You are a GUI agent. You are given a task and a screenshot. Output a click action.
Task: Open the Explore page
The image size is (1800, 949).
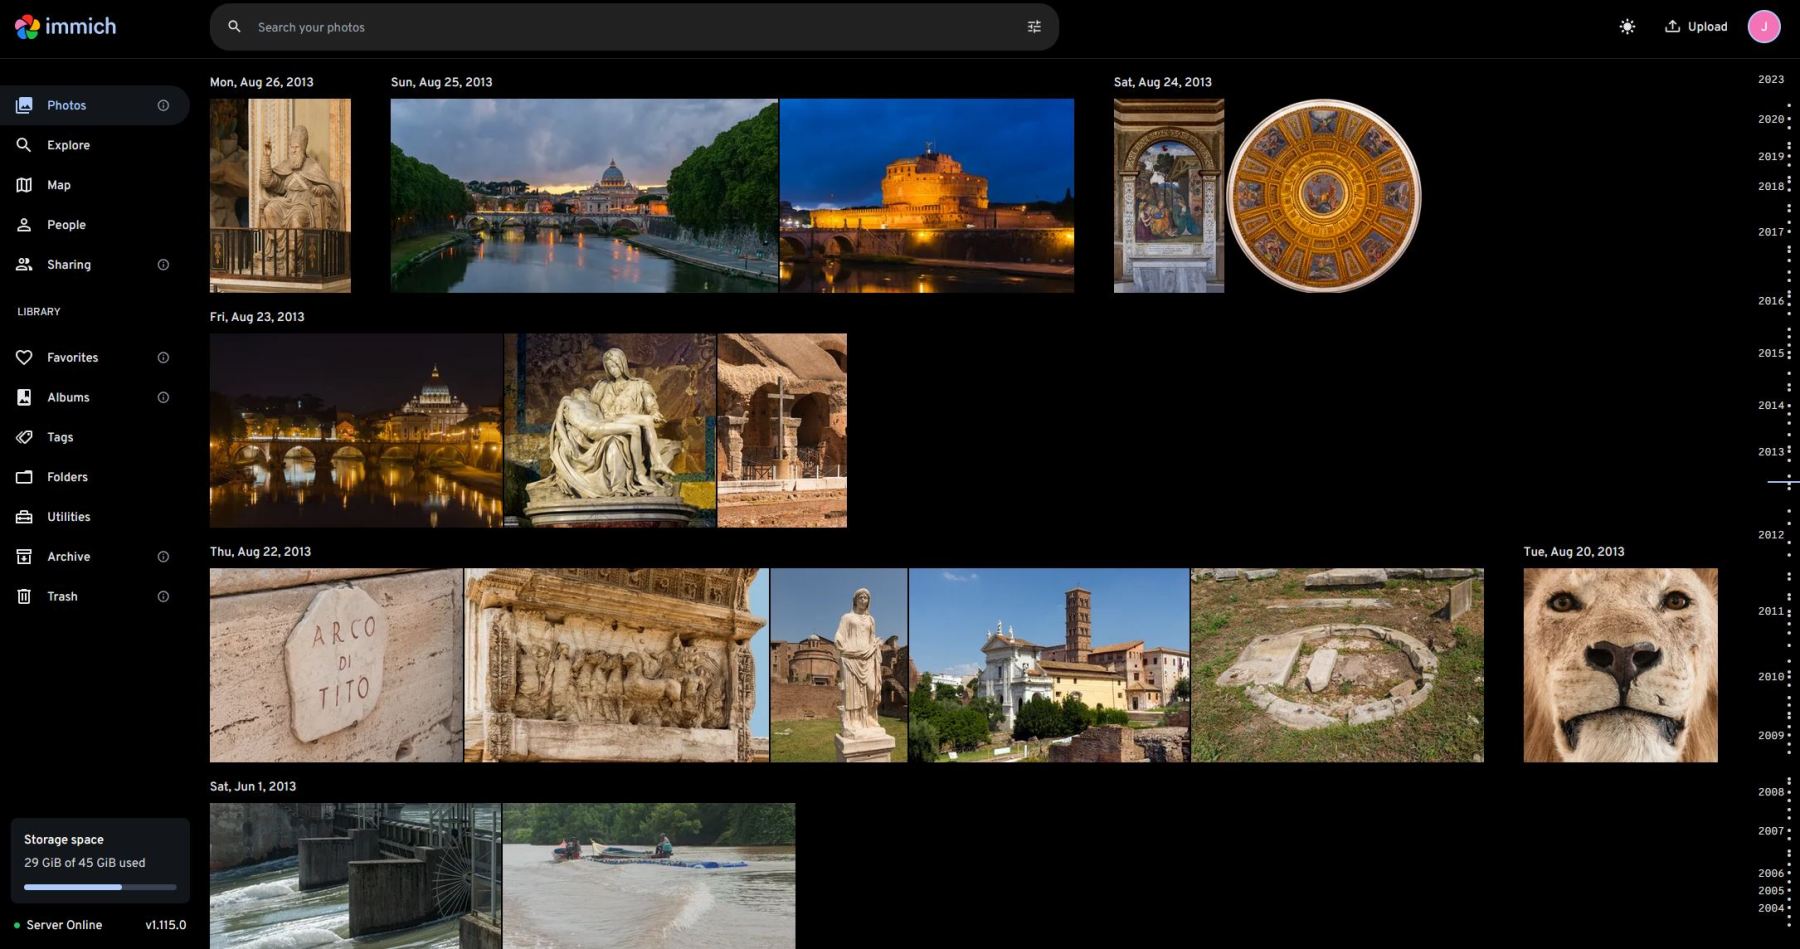(x=68, y=145)
